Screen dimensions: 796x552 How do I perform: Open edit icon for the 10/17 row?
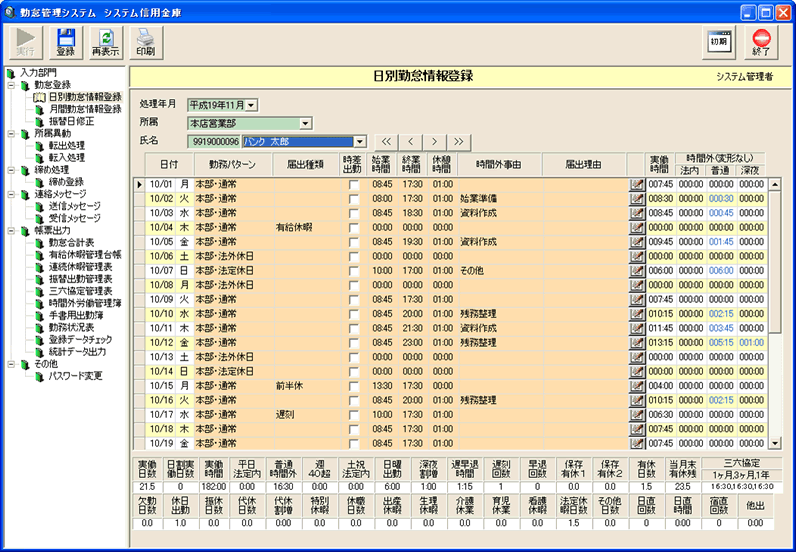point(636,415)
